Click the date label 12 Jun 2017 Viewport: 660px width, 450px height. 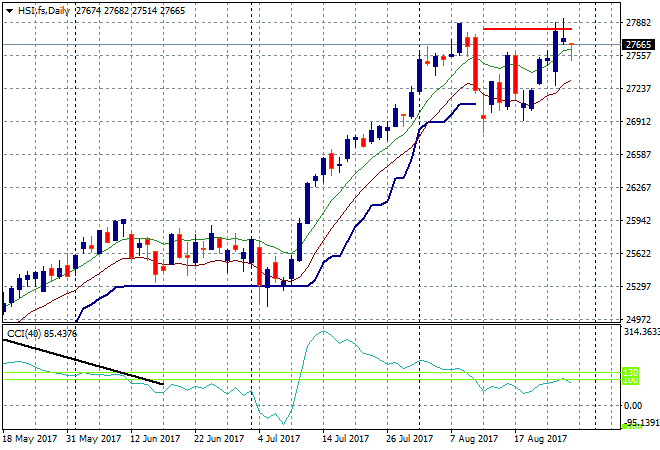click(155, 439)
